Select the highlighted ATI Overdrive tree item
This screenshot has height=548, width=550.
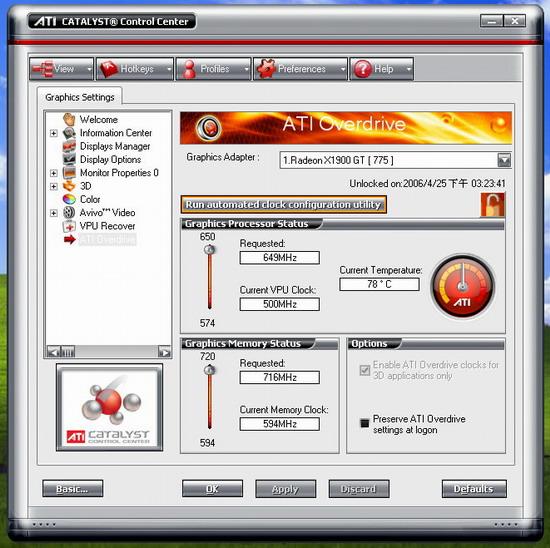click(107, 240)
